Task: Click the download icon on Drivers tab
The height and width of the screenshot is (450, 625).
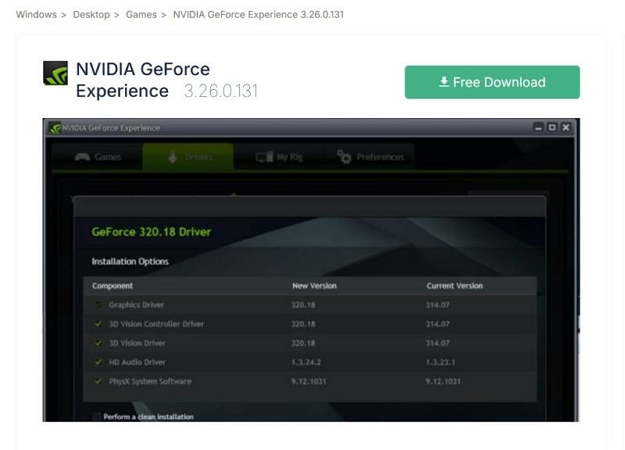Action: (173, 157)
